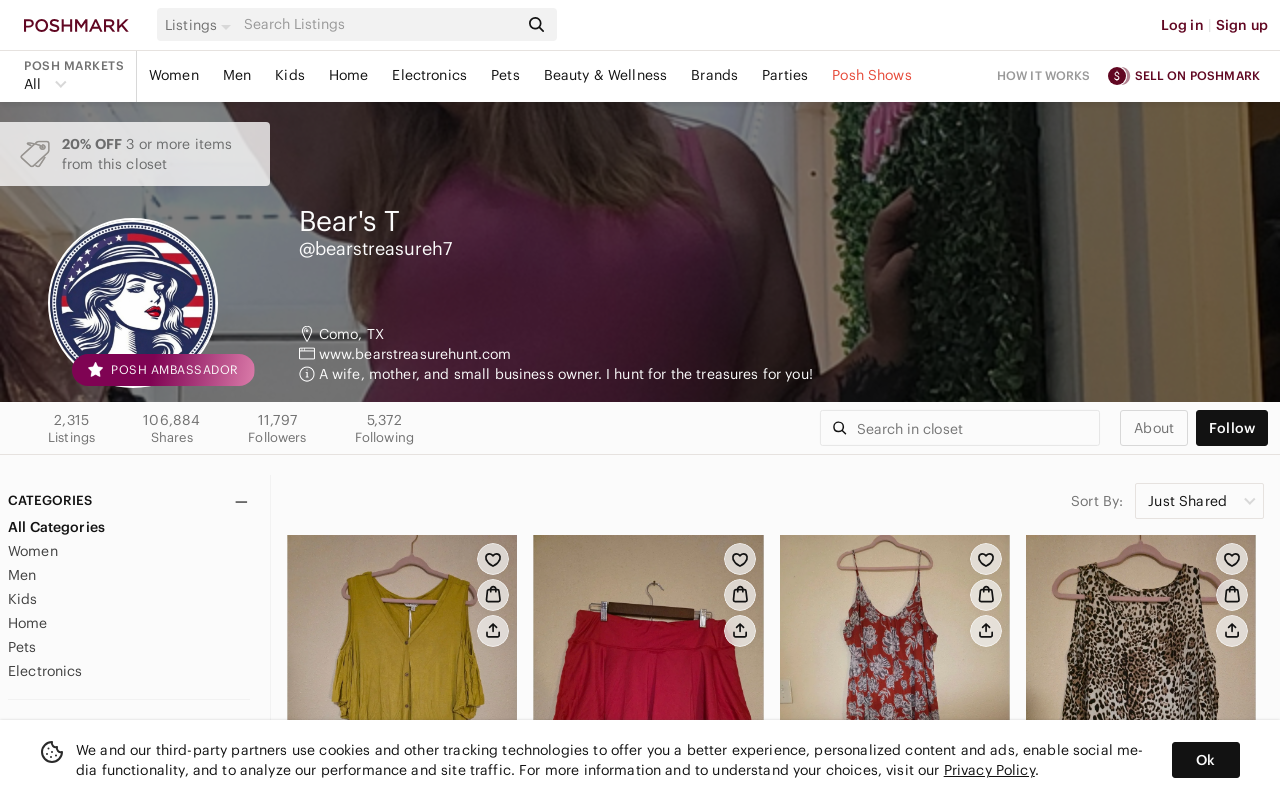Click the search magnifier icon
1280x800 pixels.
click(x=537, y=25)
